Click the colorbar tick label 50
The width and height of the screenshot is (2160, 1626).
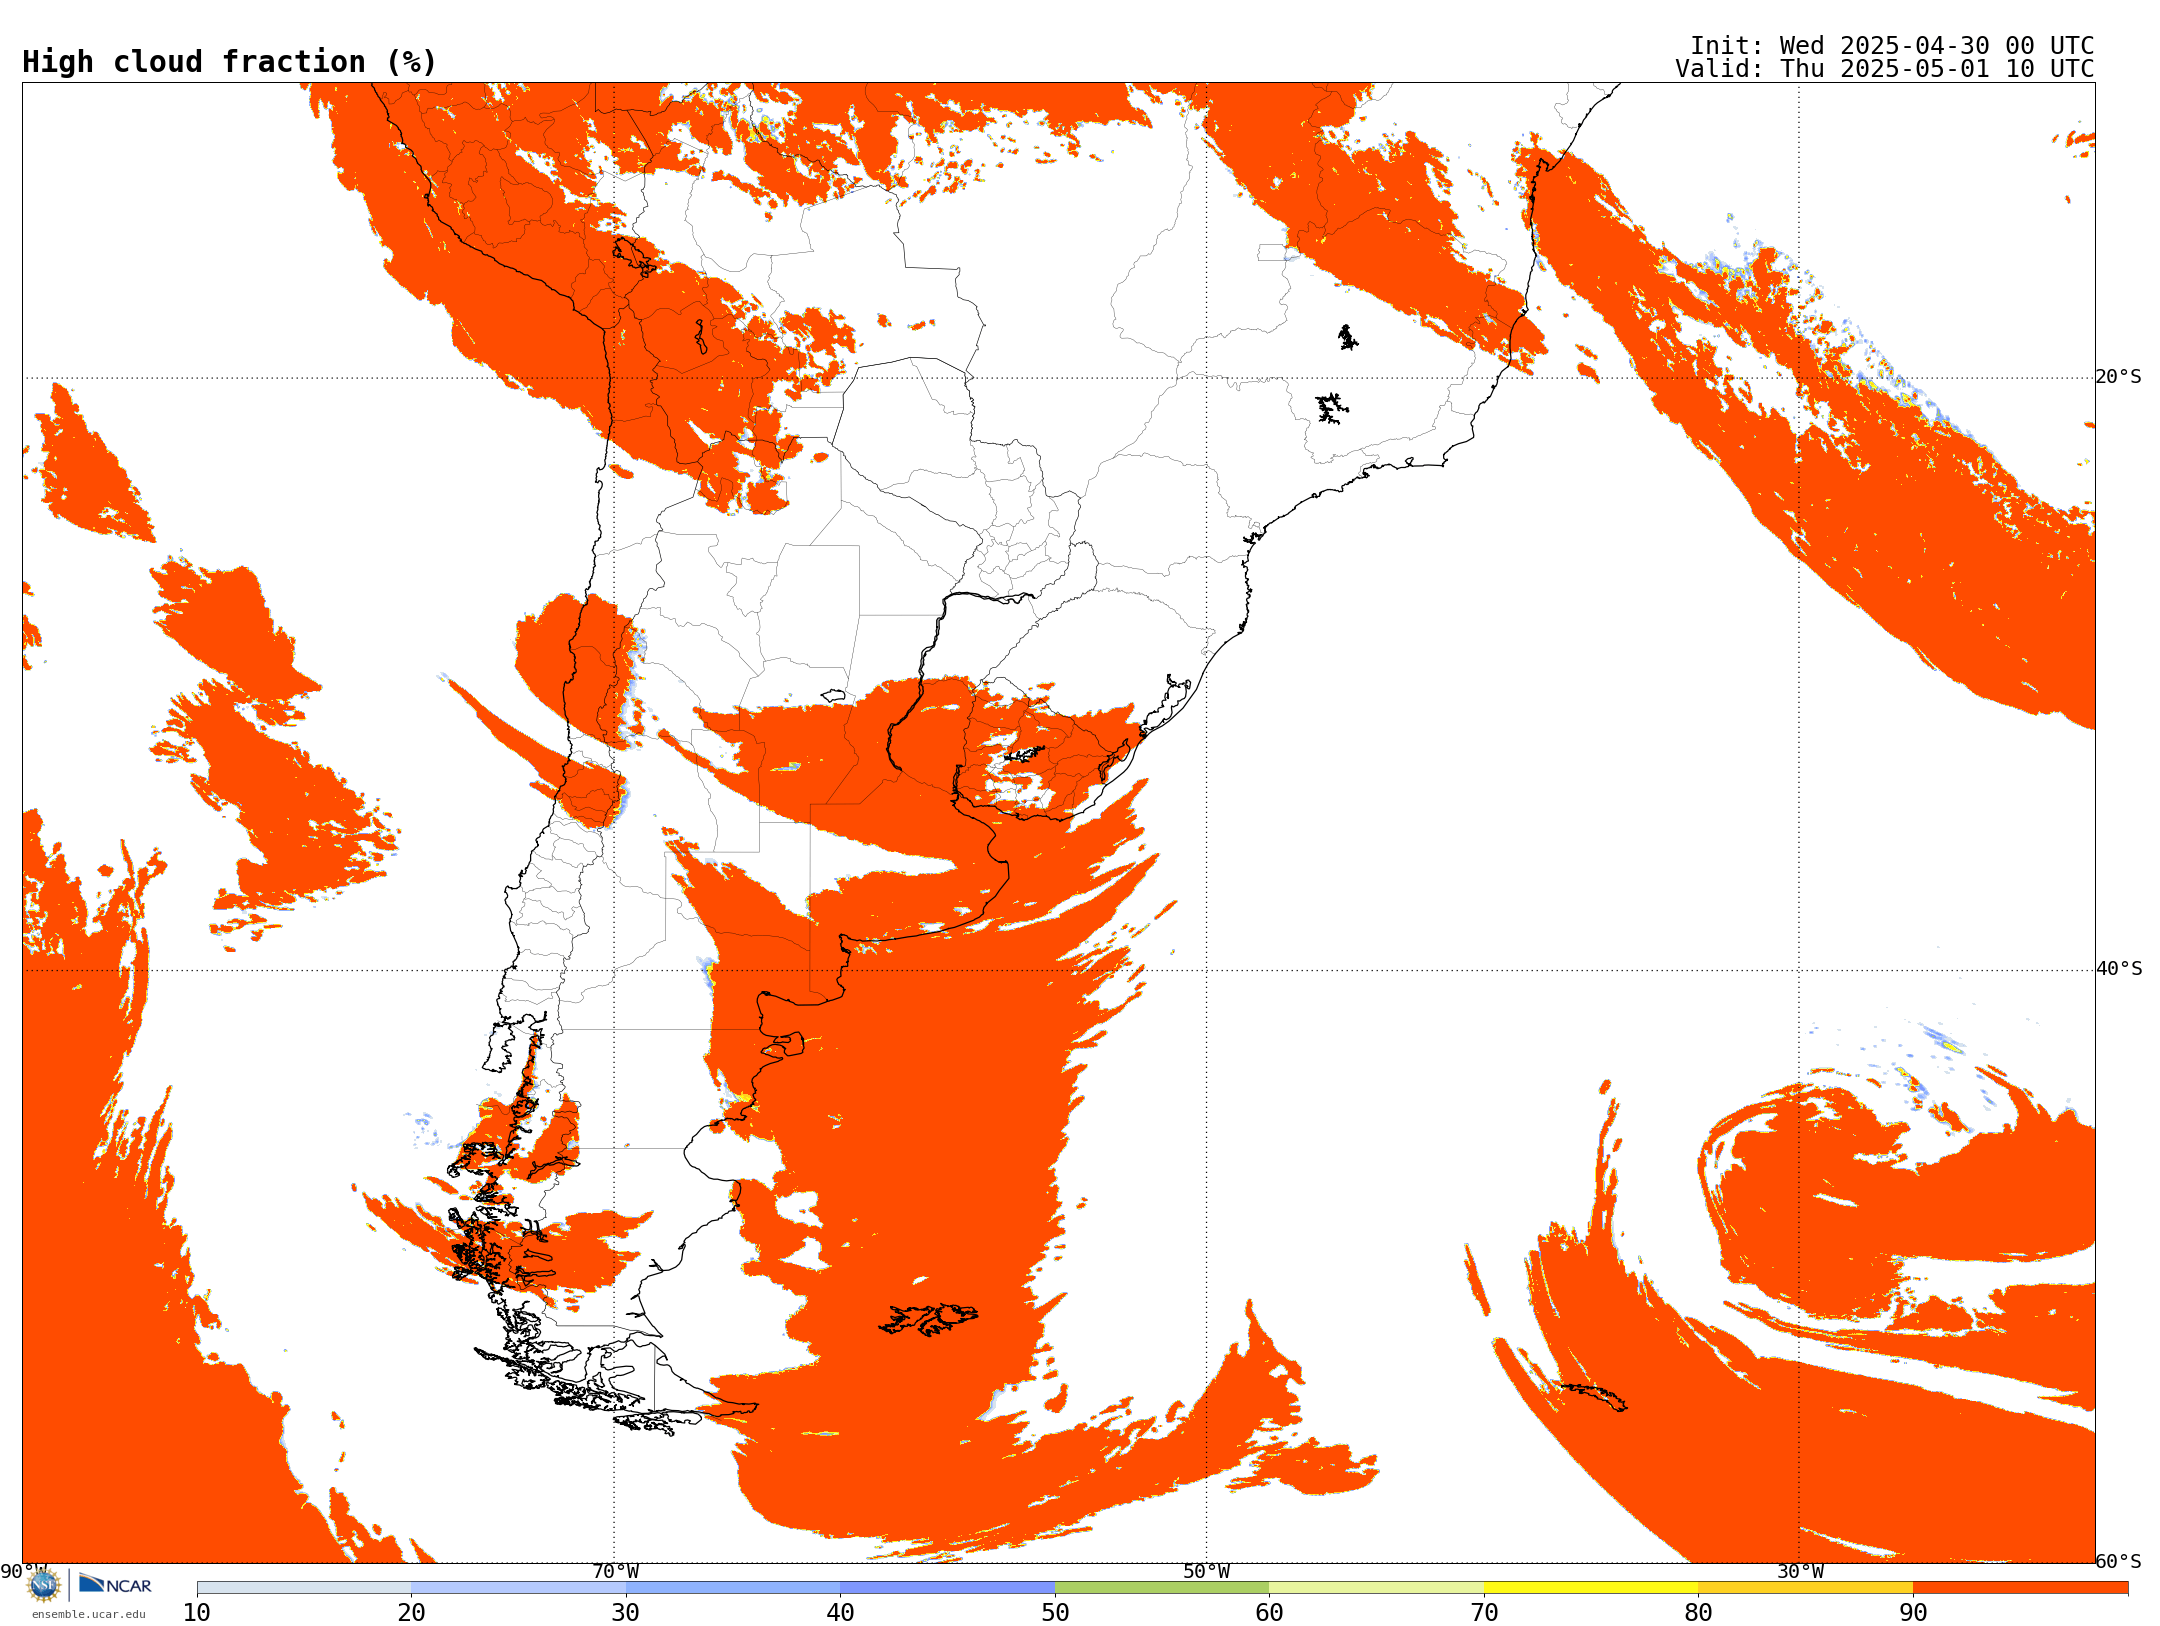click(x=1055, y=1613)
